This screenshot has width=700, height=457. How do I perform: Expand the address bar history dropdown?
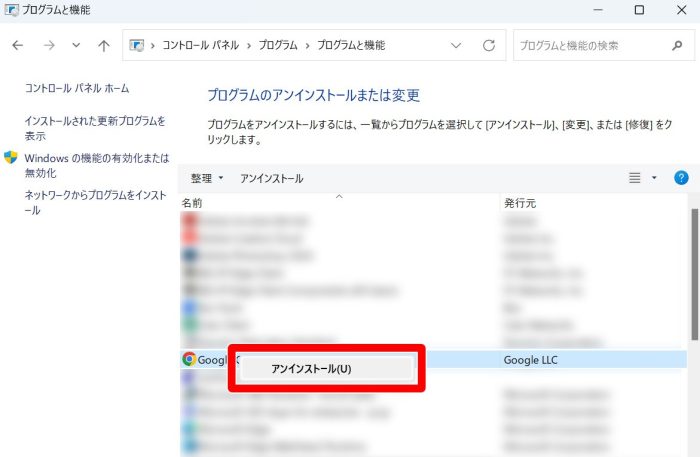(456, 46)
